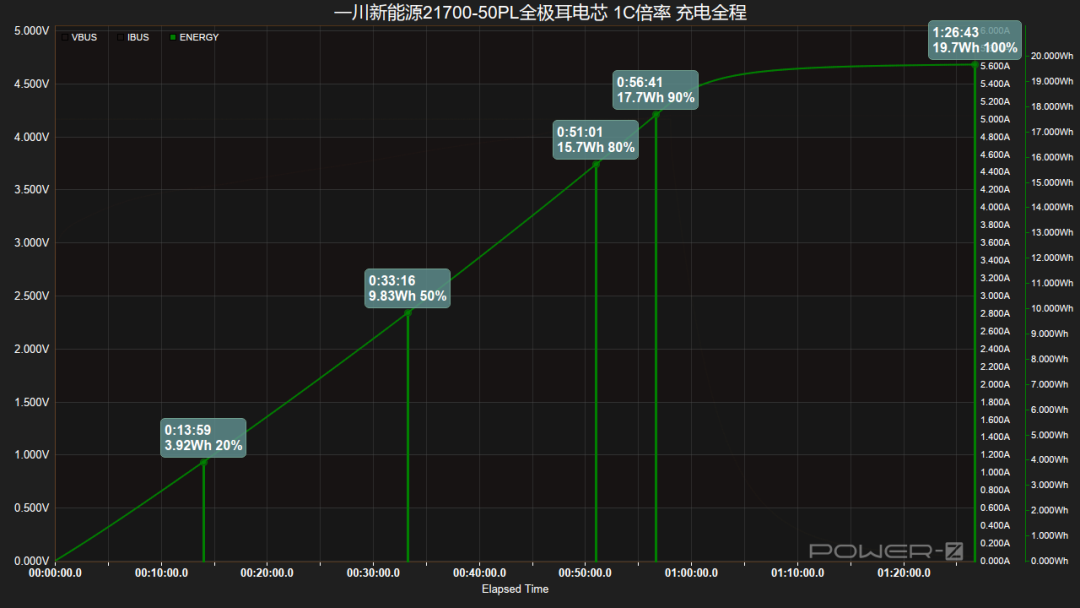Image resolution: width=1080 pixels, height=608 pixels.
Task: Click the curve marker dot at 80% charge
Action: pos(596,164)
